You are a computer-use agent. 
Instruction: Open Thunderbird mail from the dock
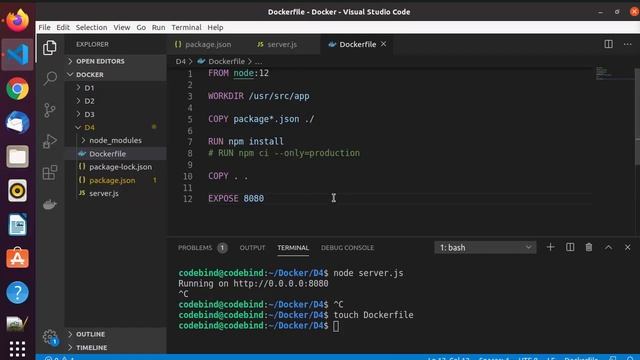17,122
